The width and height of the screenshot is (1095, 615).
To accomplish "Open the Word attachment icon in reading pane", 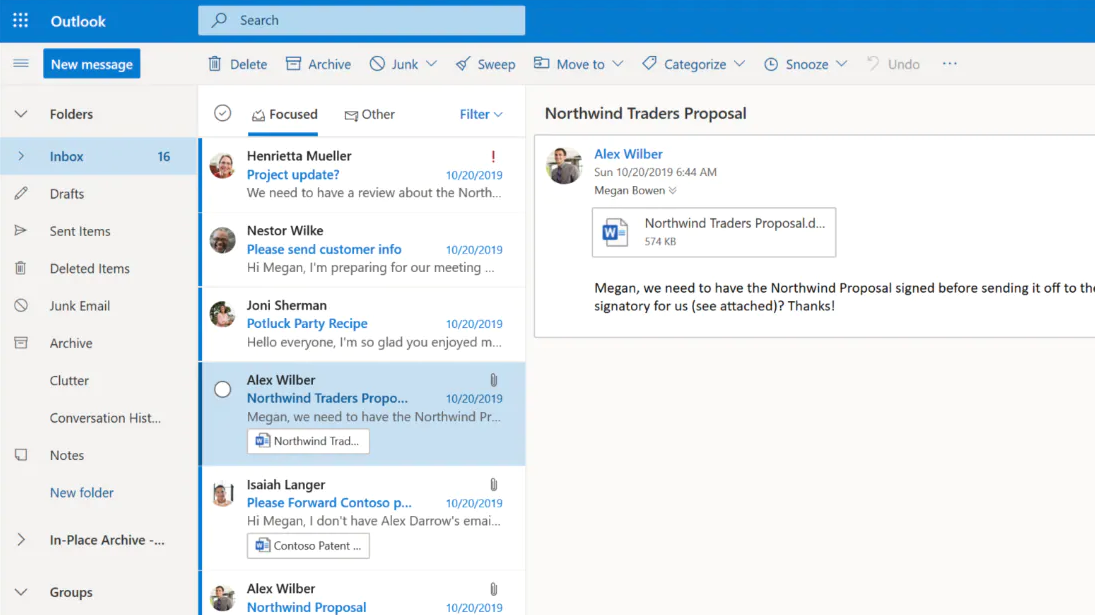I will (614, 233).
